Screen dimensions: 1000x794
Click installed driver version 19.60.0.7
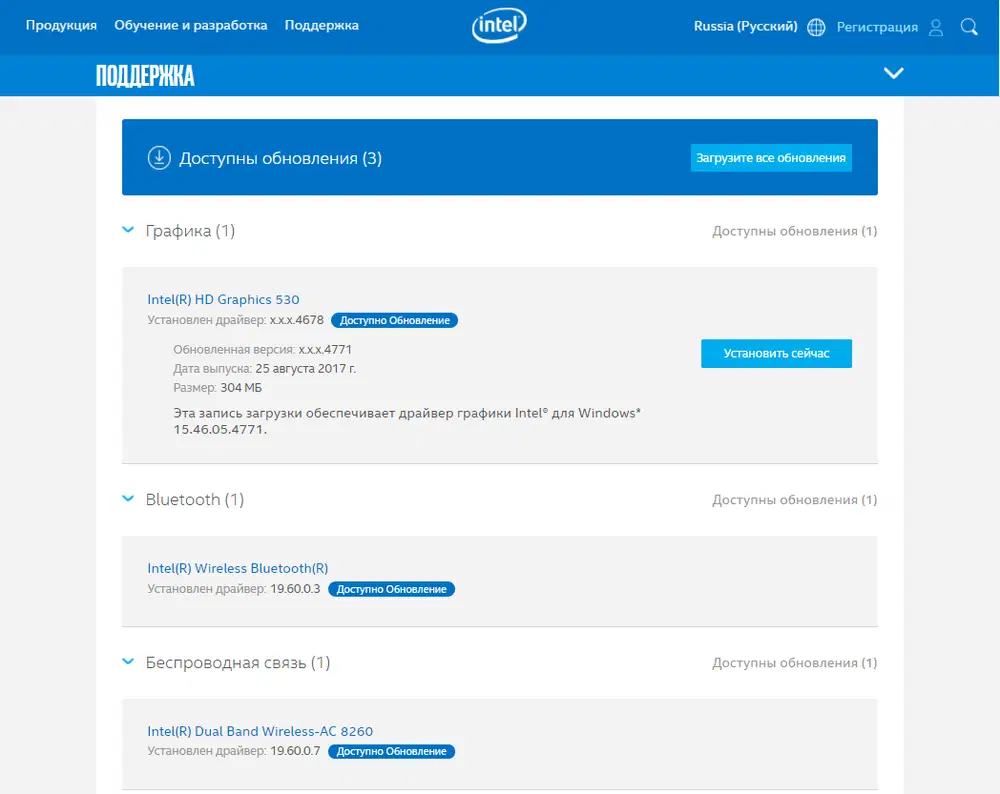(295, 751)
